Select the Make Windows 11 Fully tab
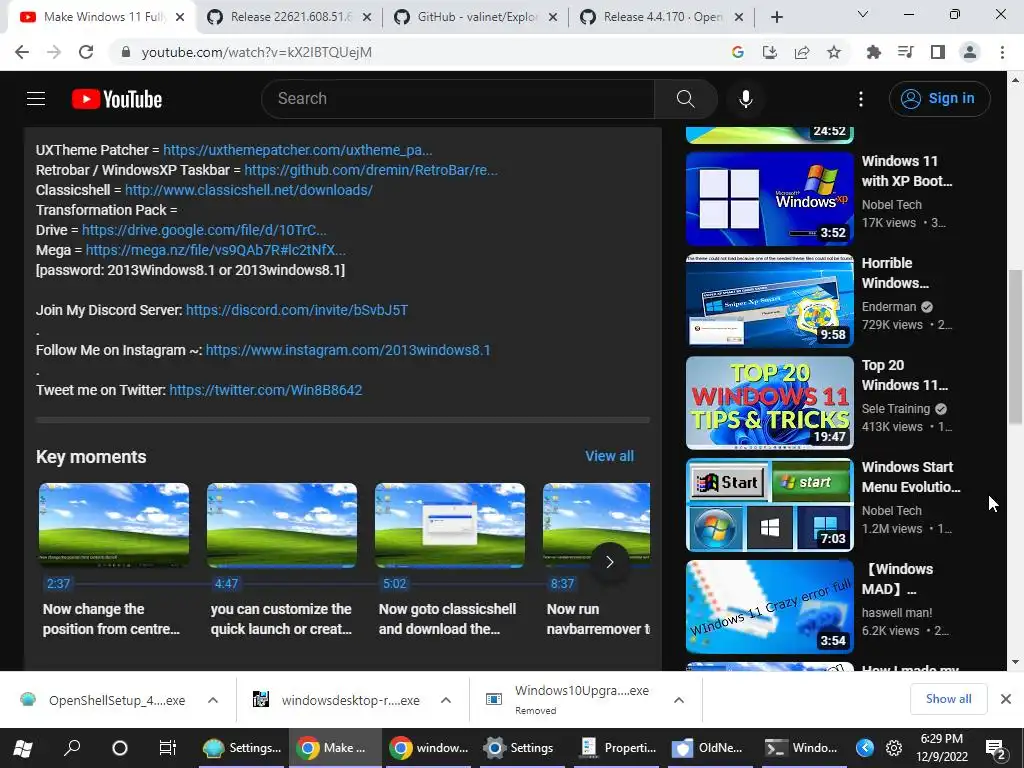1024x768 pixels. (x=101, y=17)
